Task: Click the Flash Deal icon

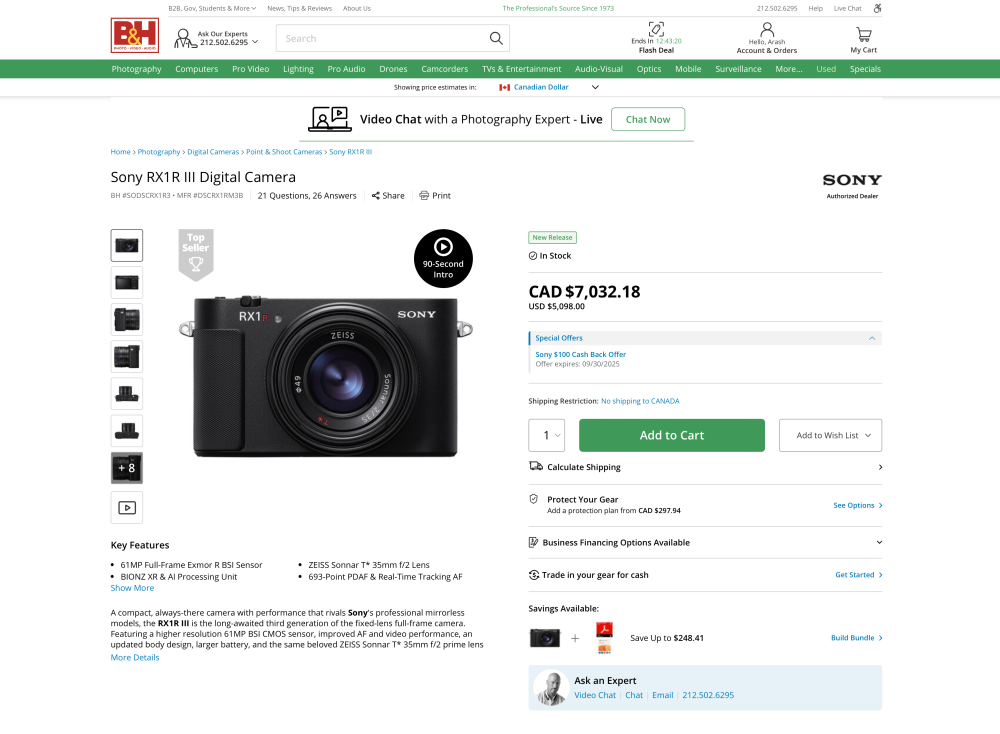Action: [x=656, y=29]
